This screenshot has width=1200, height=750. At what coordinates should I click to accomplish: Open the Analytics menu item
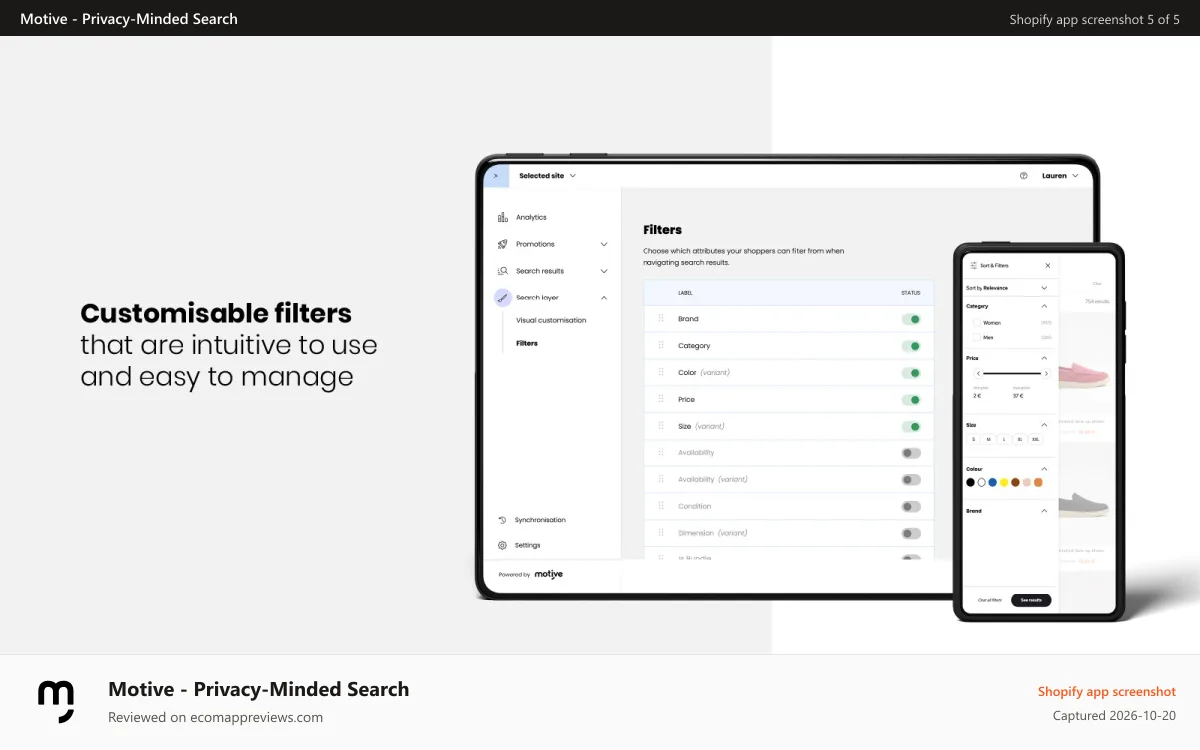tap(531, 217)
